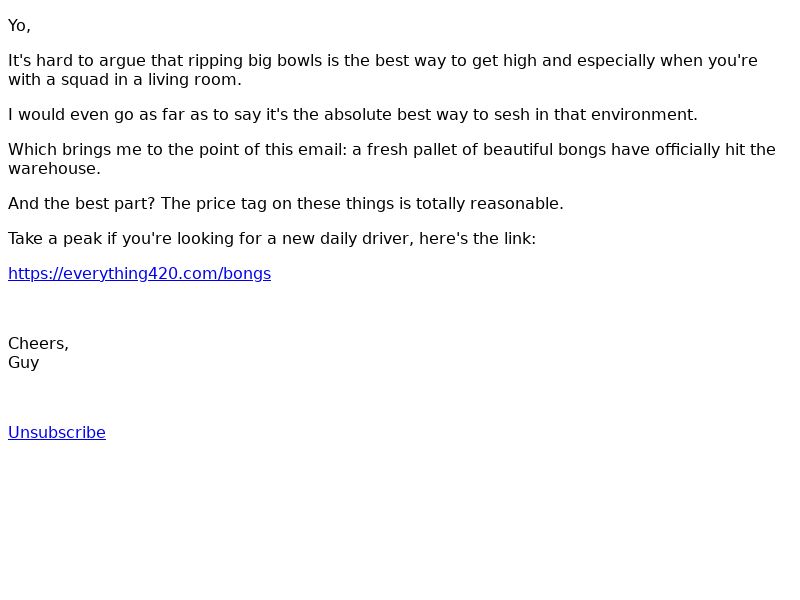The height and width of the screenshot is (600, 800).
Task: Click the "Yo," greeting text
Action: click(x=19, y=26)
